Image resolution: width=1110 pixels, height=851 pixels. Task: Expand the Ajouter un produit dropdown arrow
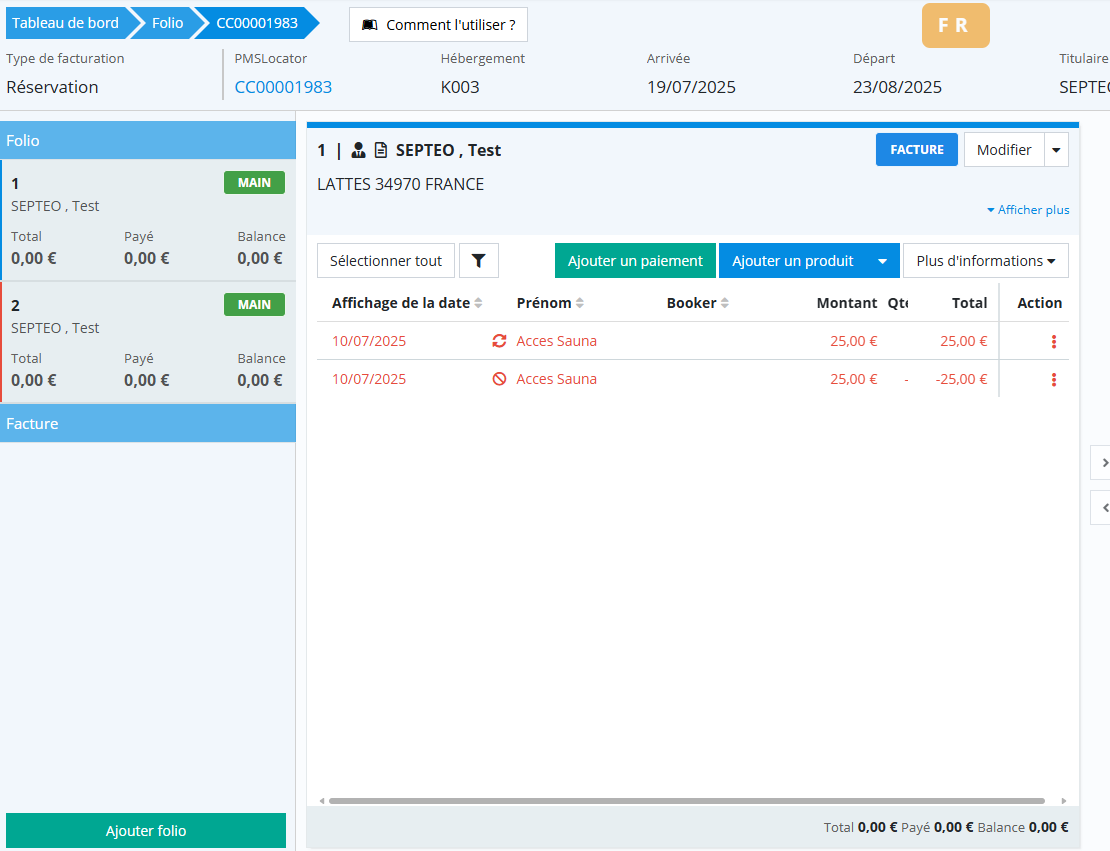882,261
